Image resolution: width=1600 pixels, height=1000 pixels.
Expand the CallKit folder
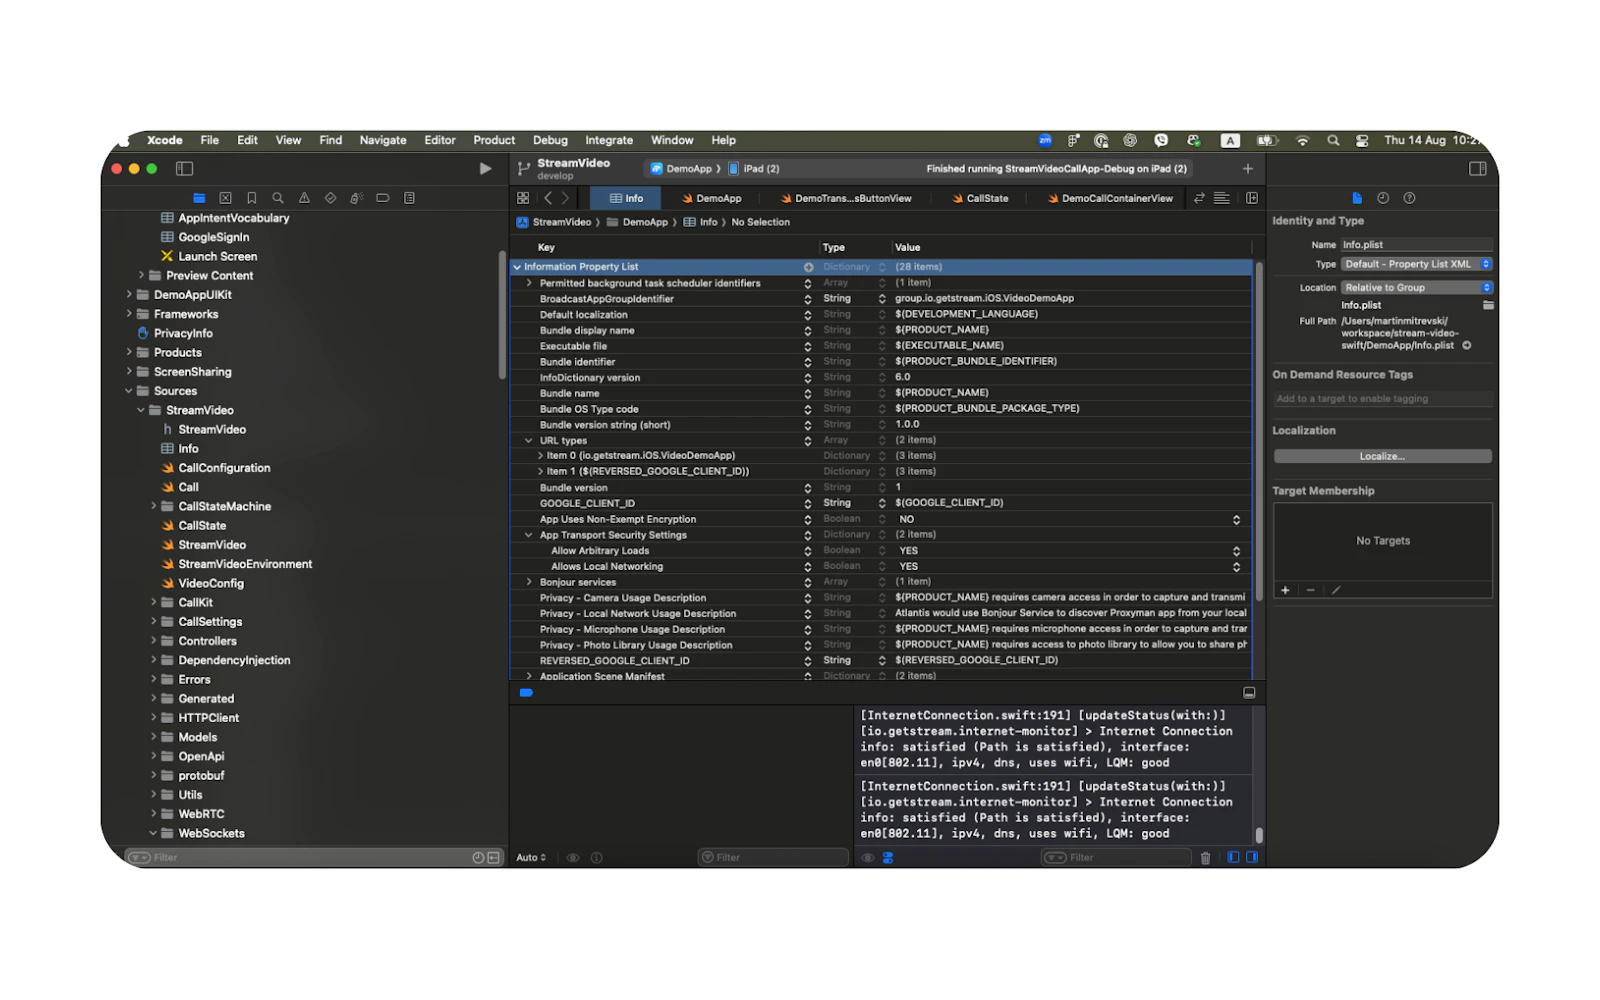click(x=153, y=602)
